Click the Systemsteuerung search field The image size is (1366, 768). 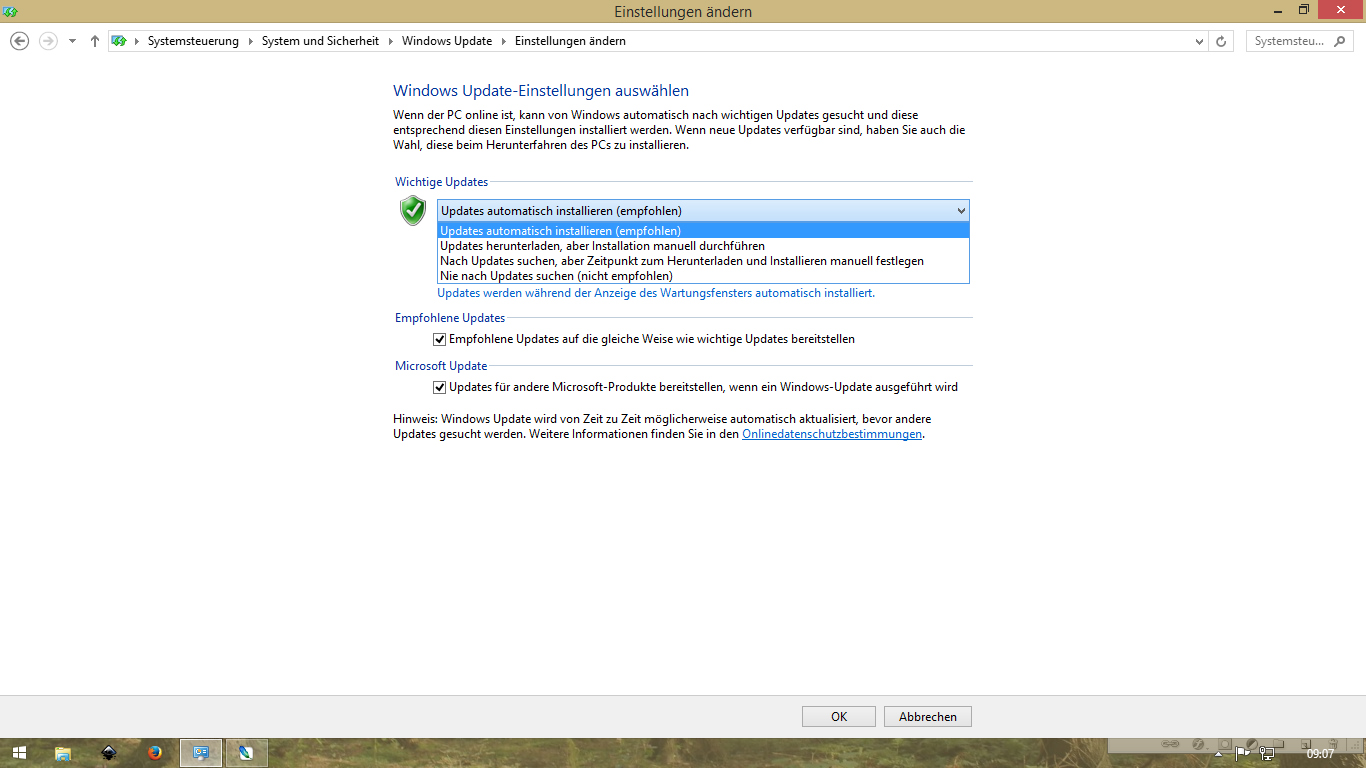click(x=1290, y=41)
